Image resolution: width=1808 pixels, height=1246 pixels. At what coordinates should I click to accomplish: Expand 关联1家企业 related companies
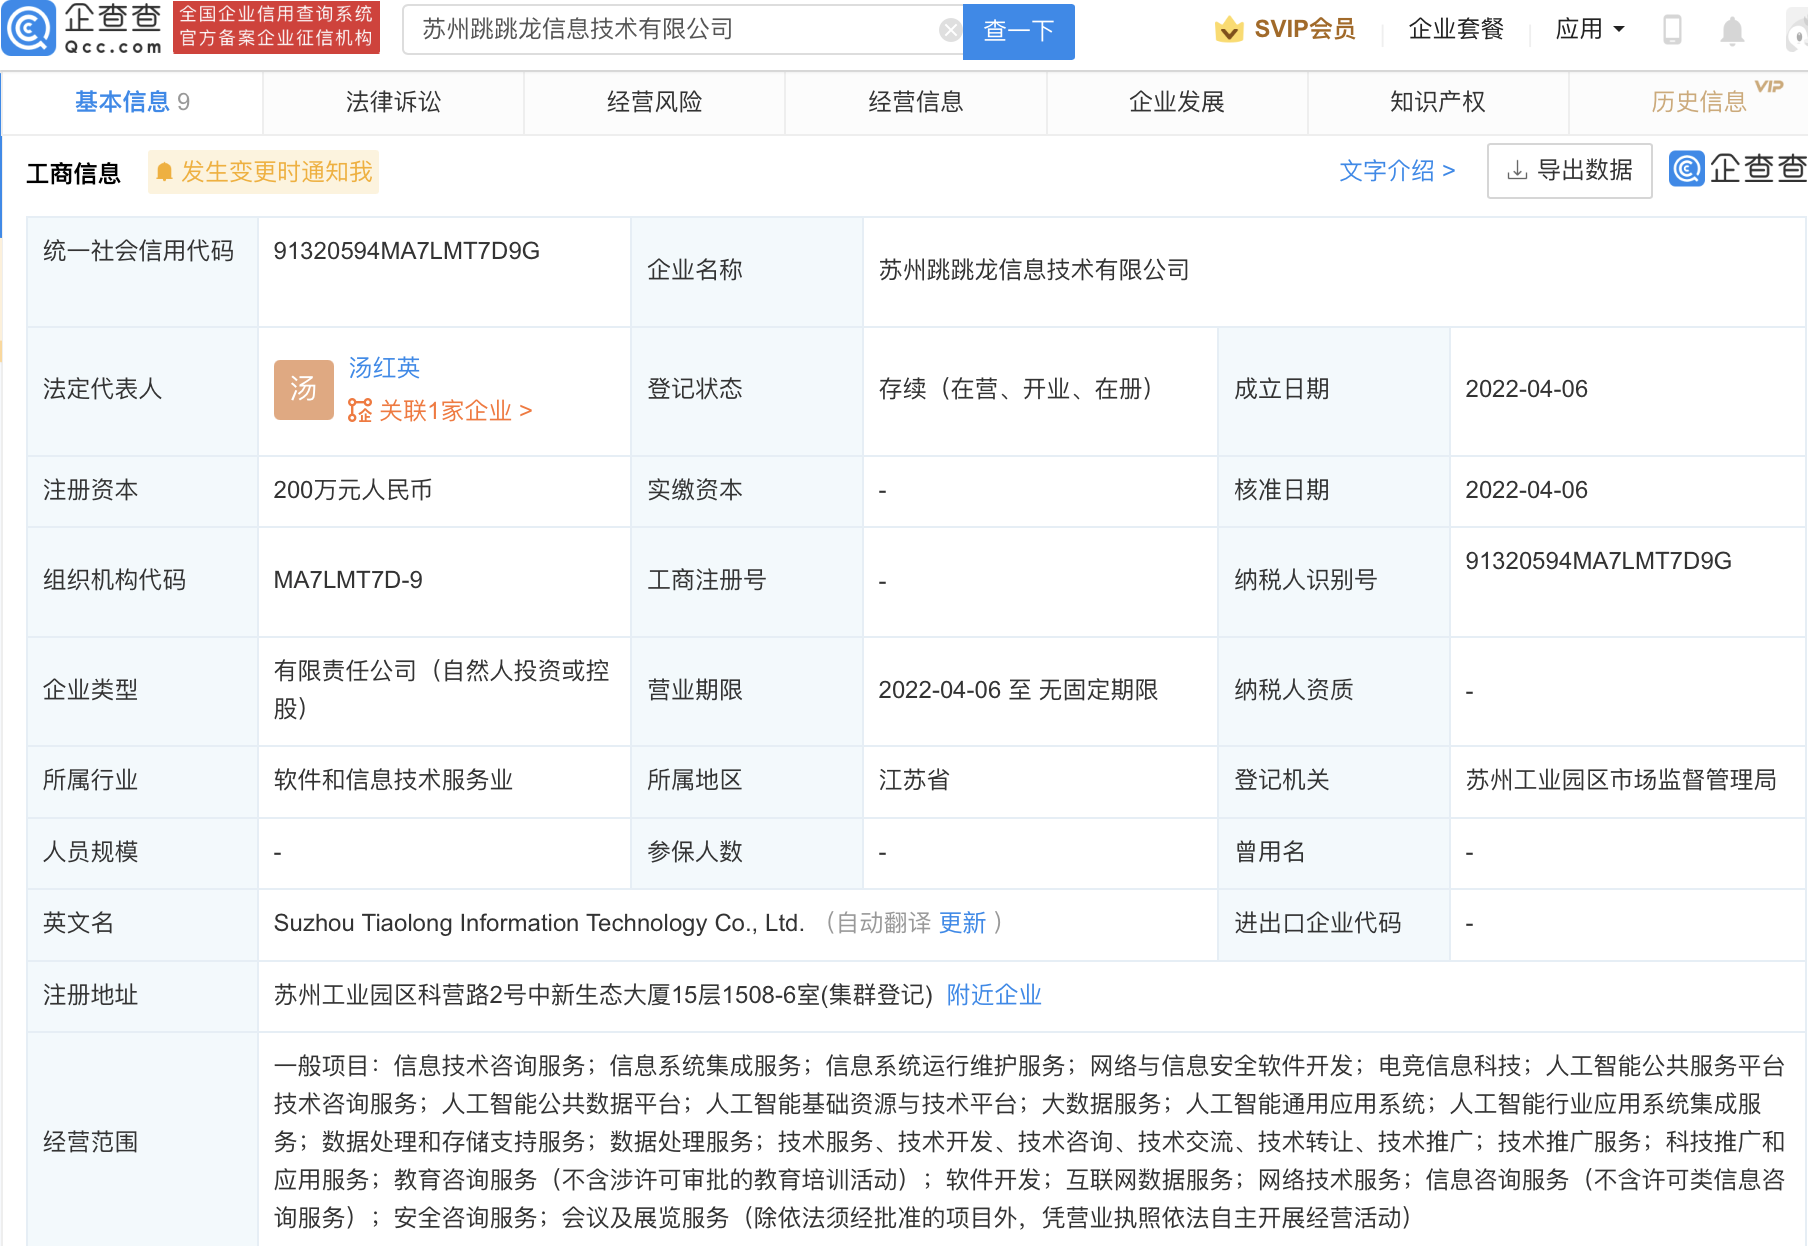click(x=450, y=411)
